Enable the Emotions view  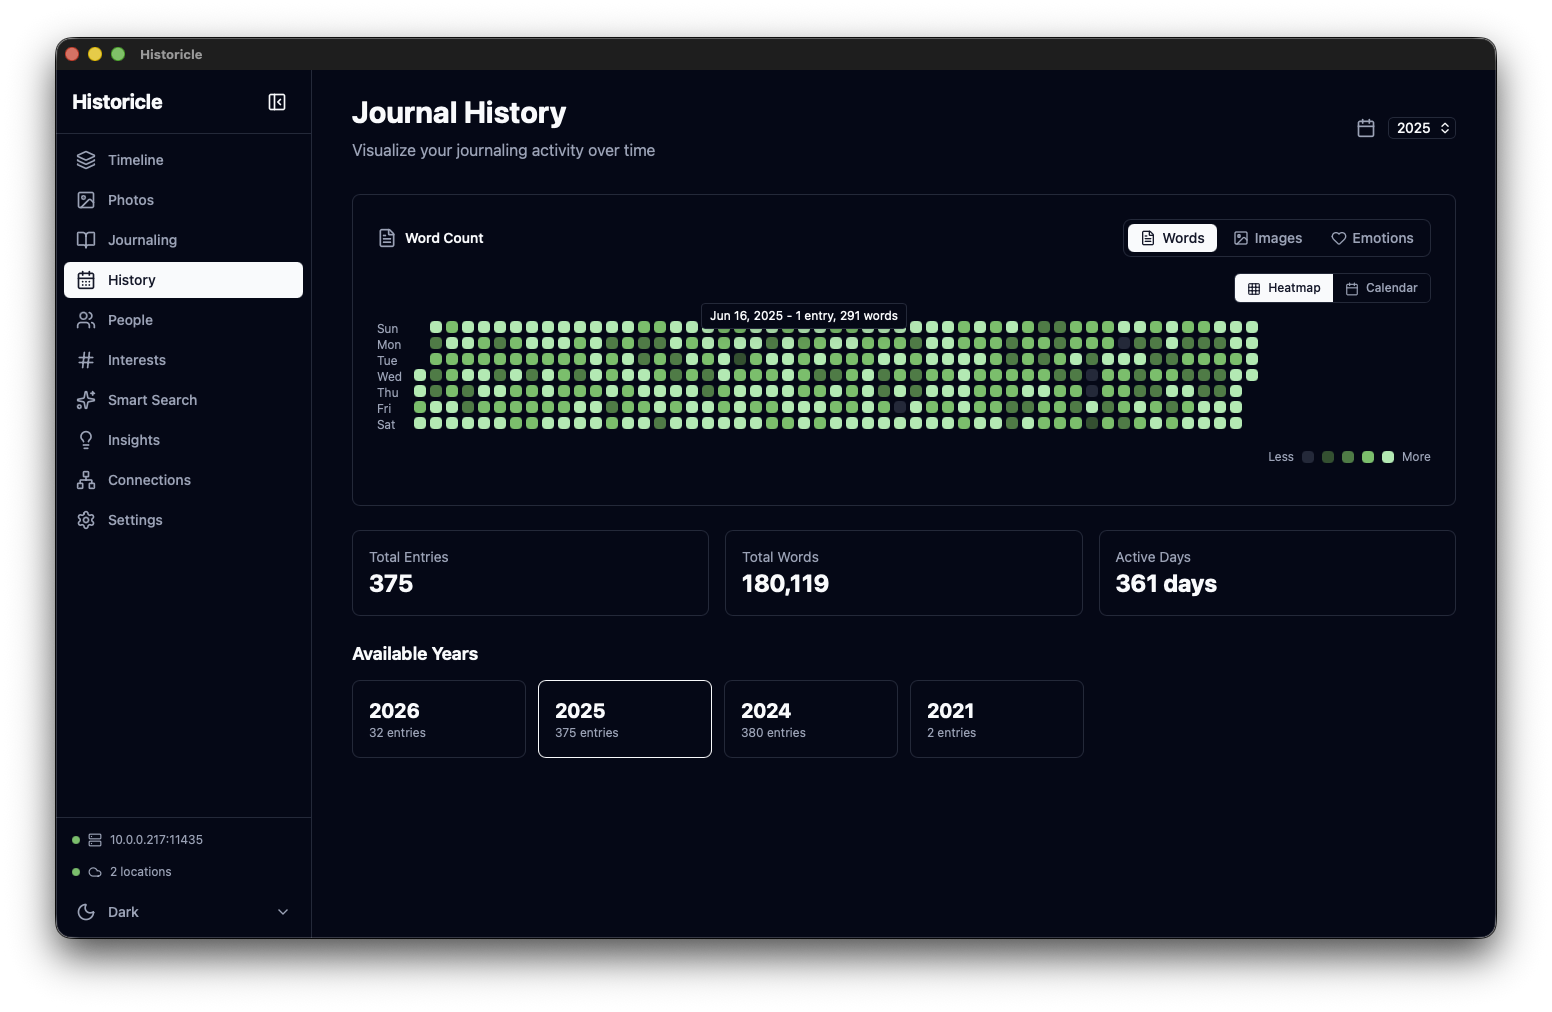click(1371, 238)
